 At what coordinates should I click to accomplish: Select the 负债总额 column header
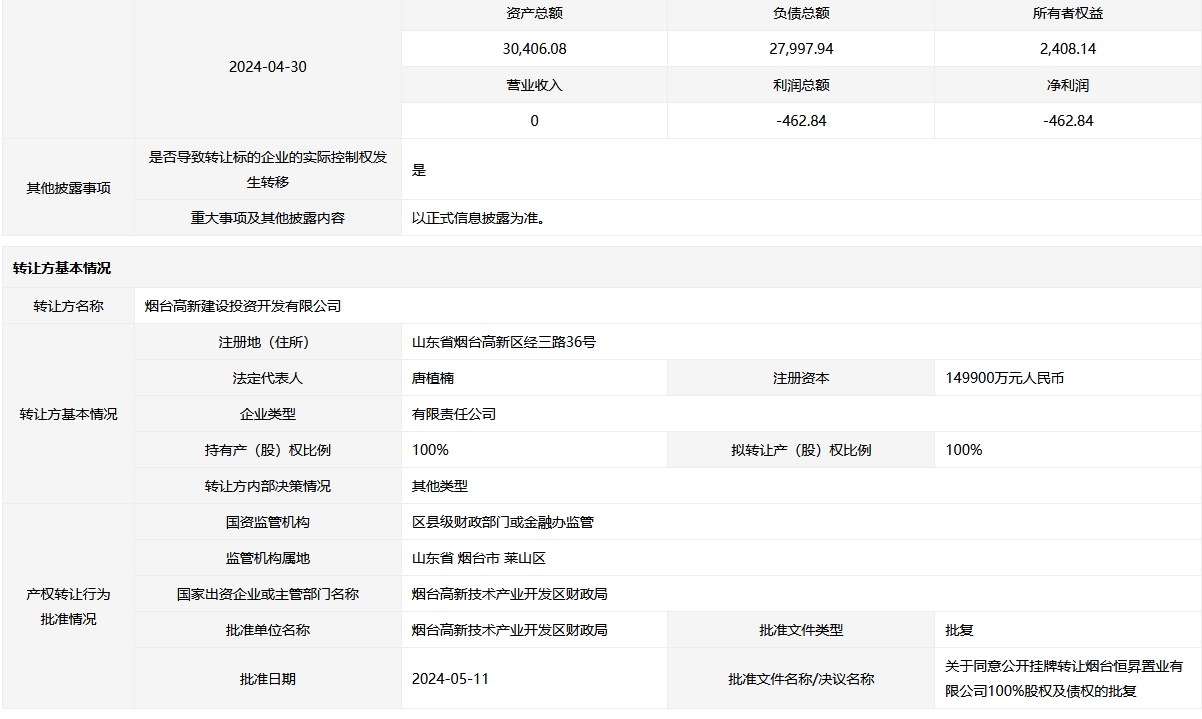(801, 14)
